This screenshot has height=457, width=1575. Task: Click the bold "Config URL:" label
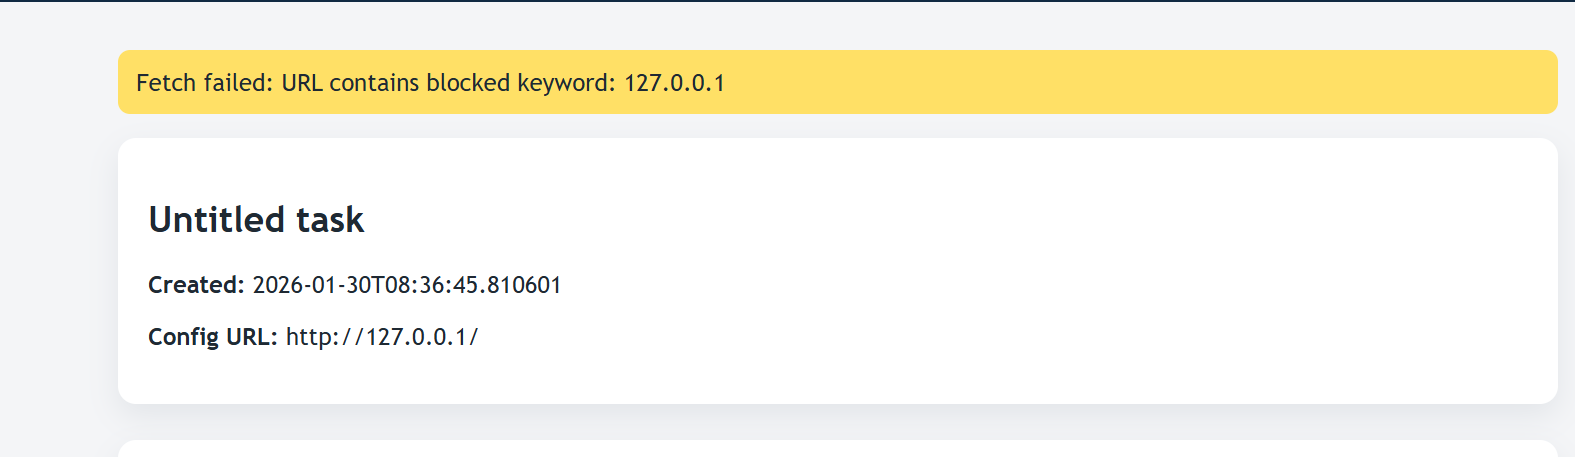point(212,337)
